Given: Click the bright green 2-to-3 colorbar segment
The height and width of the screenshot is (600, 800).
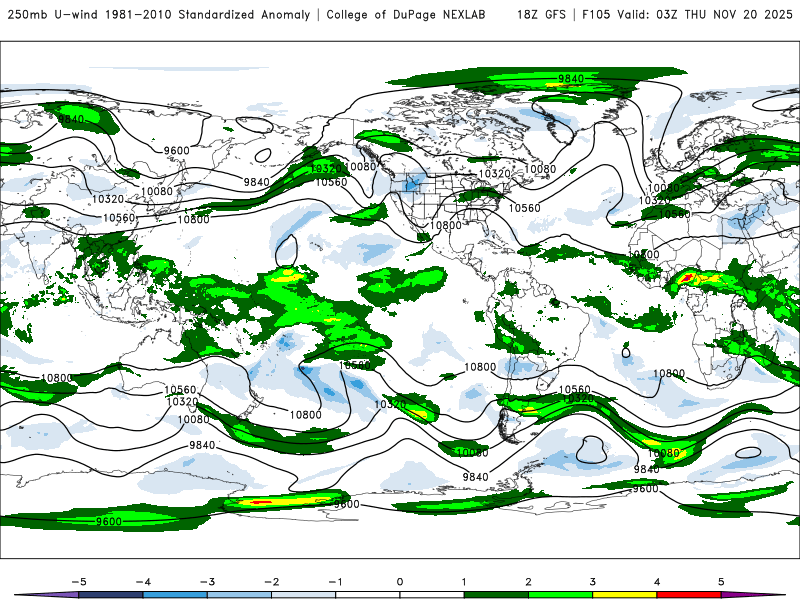Looking at the screenshot, I should (560, 595).
